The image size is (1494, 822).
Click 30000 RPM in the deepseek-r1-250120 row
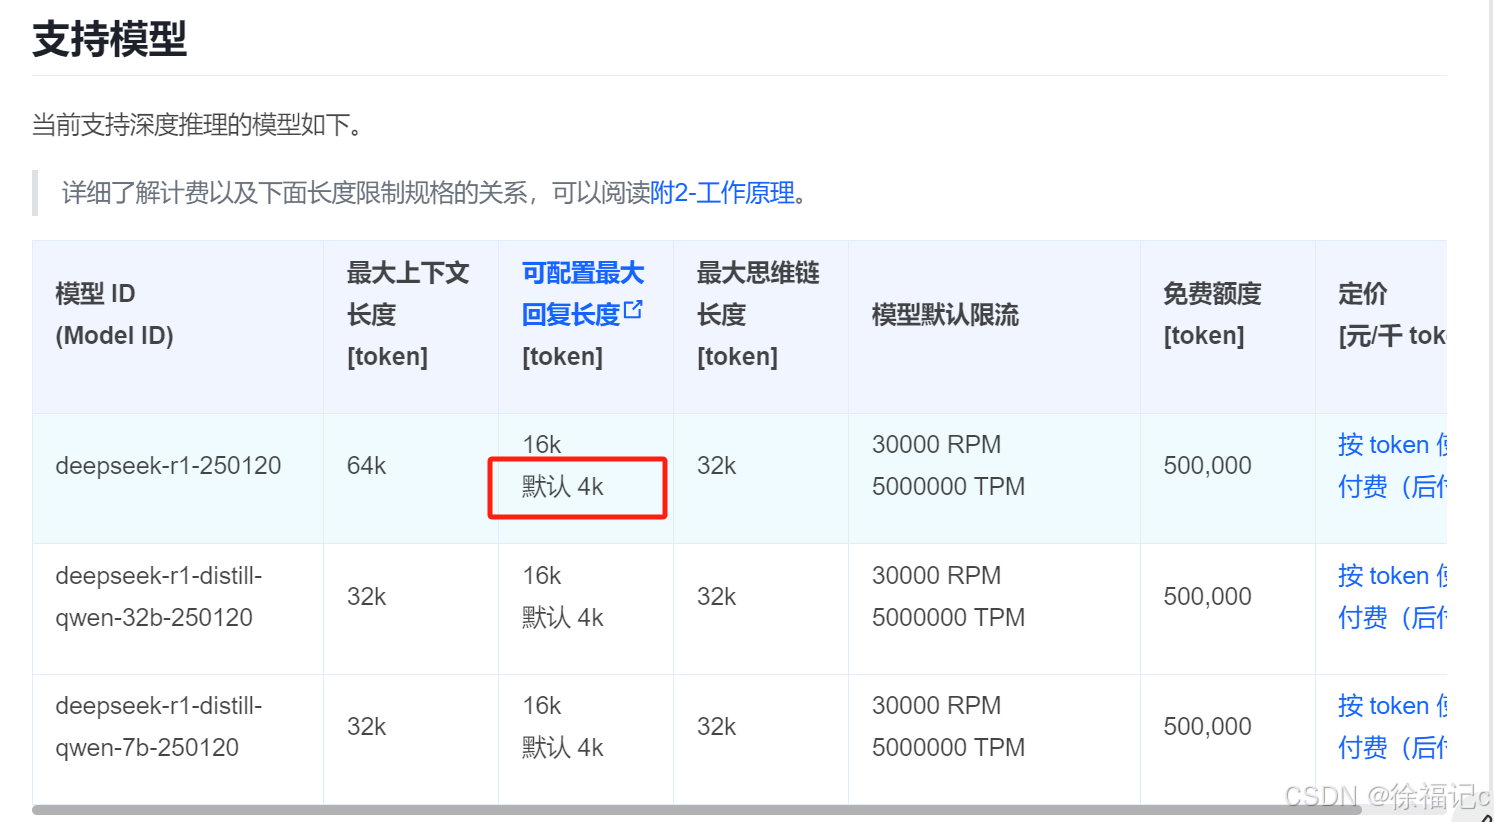936,444
